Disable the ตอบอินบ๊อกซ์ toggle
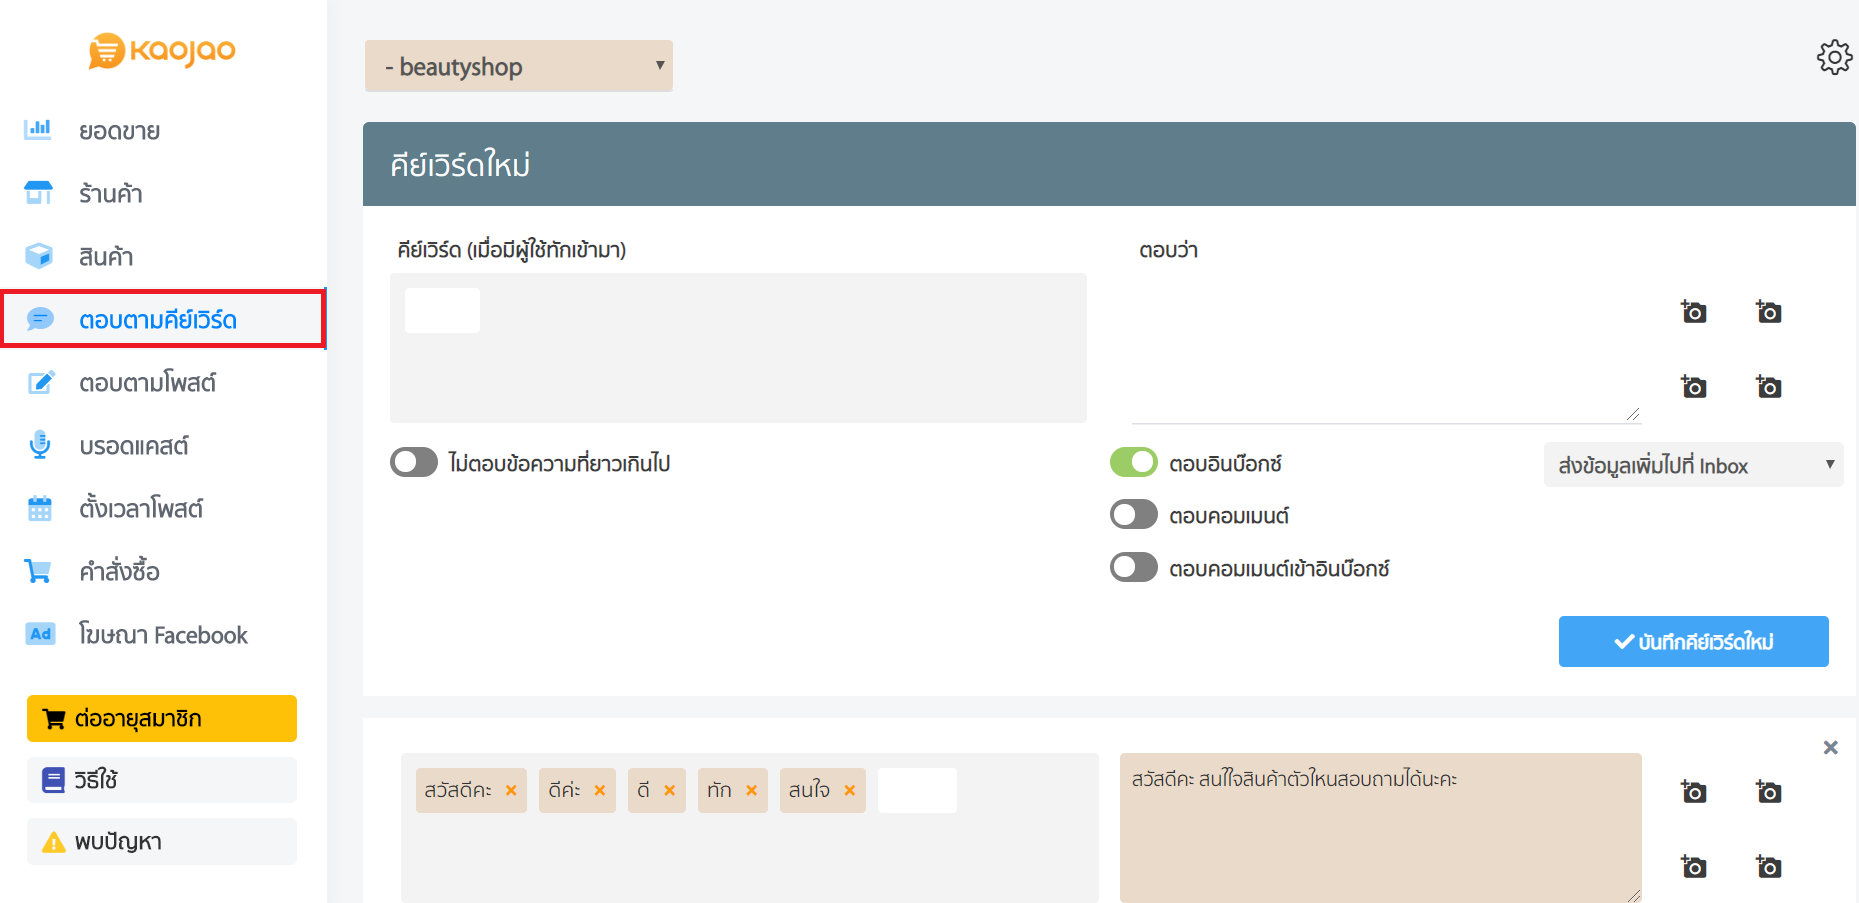This screenshot has width=1859, height=903. click(x=1133, y=462)
